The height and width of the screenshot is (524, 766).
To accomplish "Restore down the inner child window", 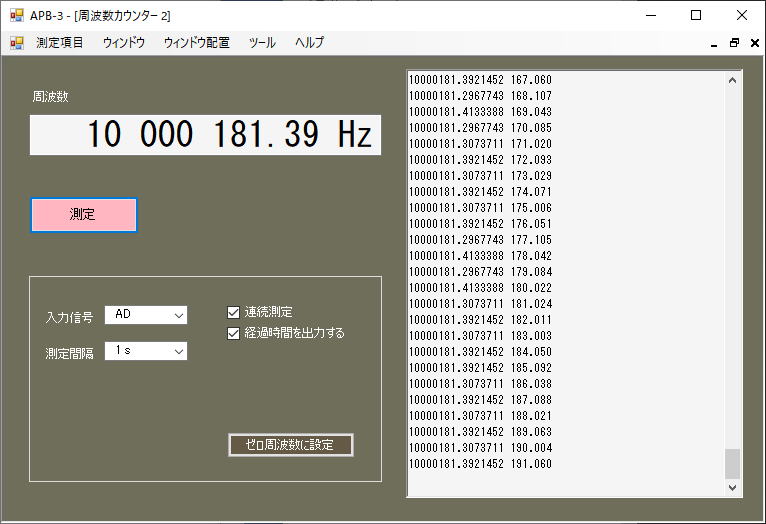I will (734, 43).
